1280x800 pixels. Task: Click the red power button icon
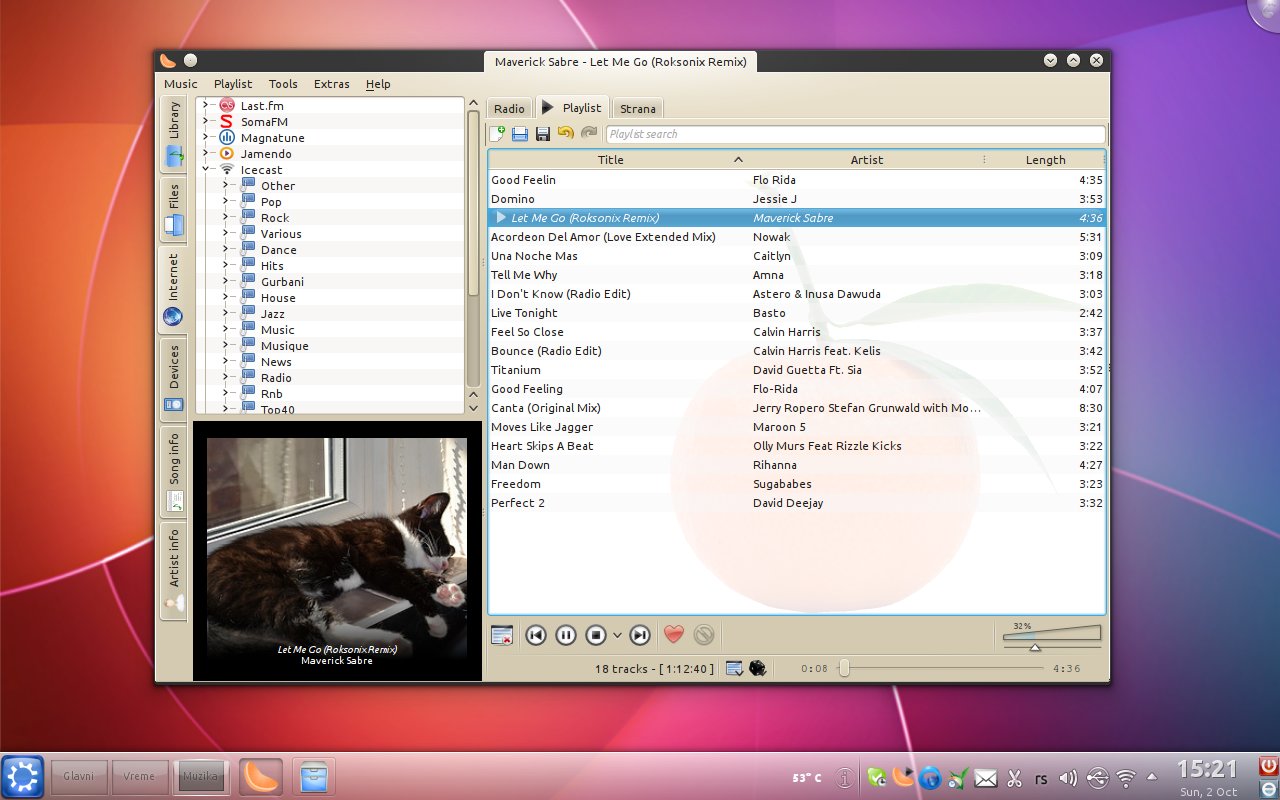pyautogui.click(x=1268, y=767)
